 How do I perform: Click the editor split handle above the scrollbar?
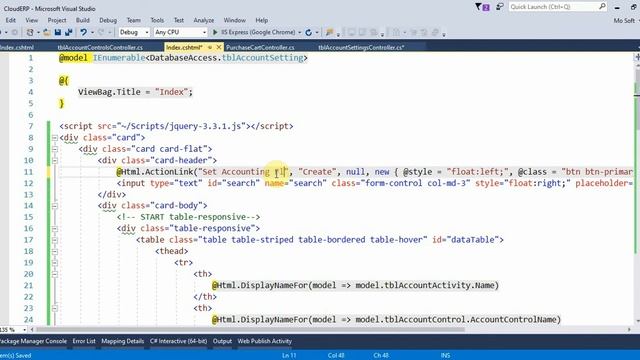coord(637,57)
